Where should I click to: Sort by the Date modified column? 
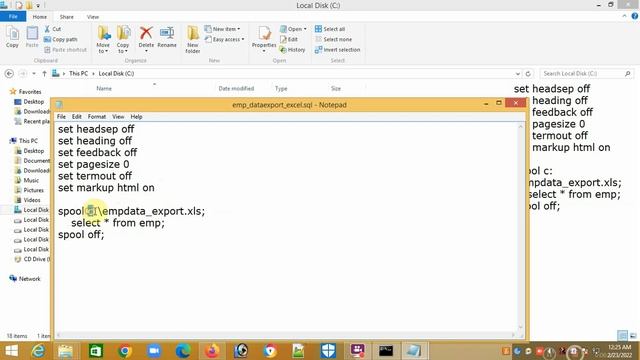pos(236,88)
